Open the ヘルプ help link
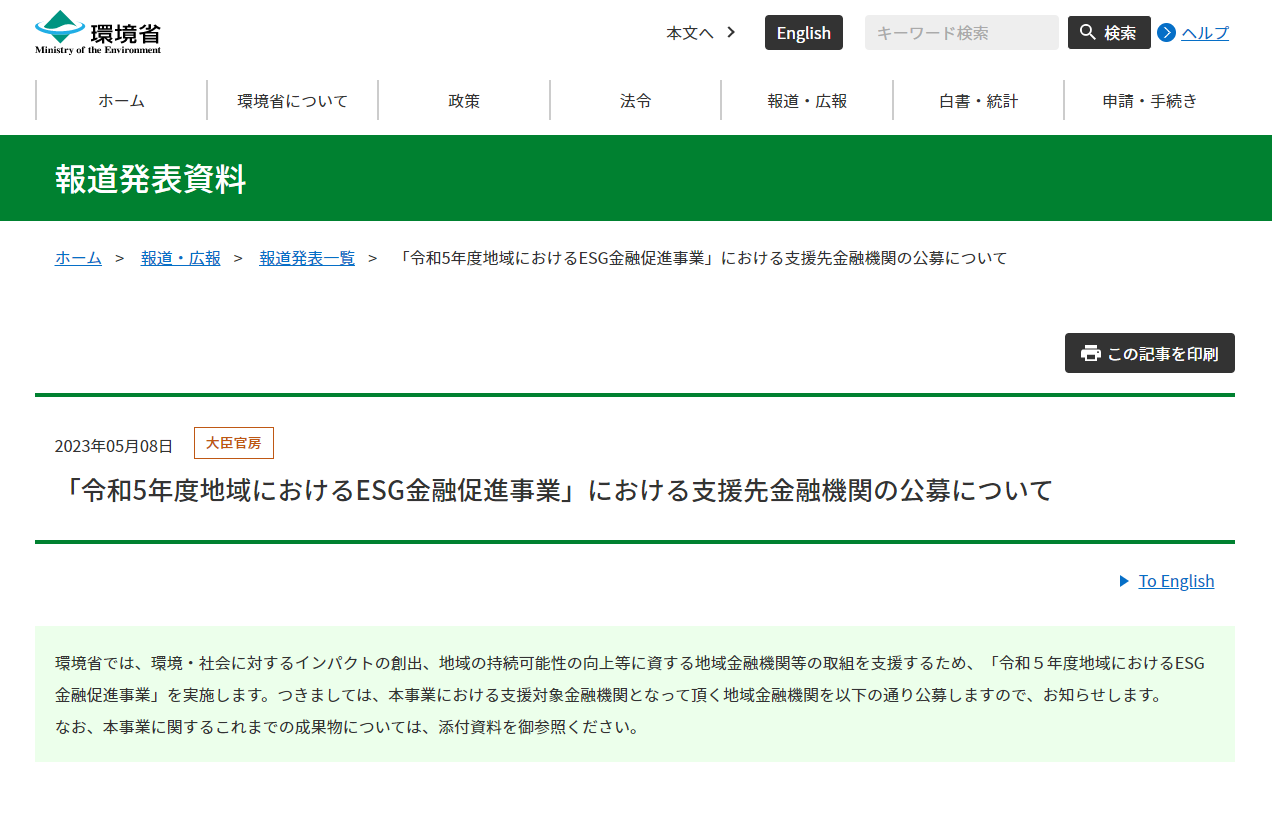Screen dimensions: 1272x828 tap(1205, 33)
